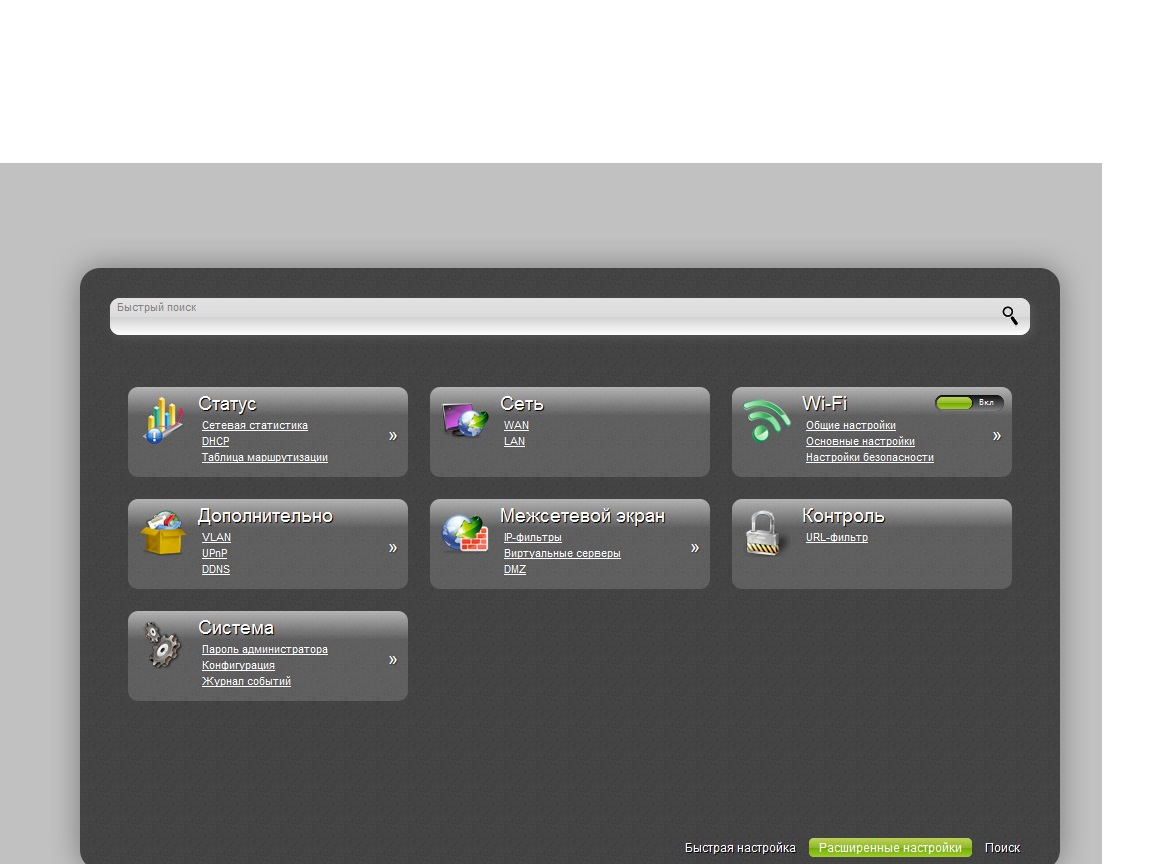Click the green Wi-Fi signal icon
This screenshot has height=864, width=1152.
766,420
